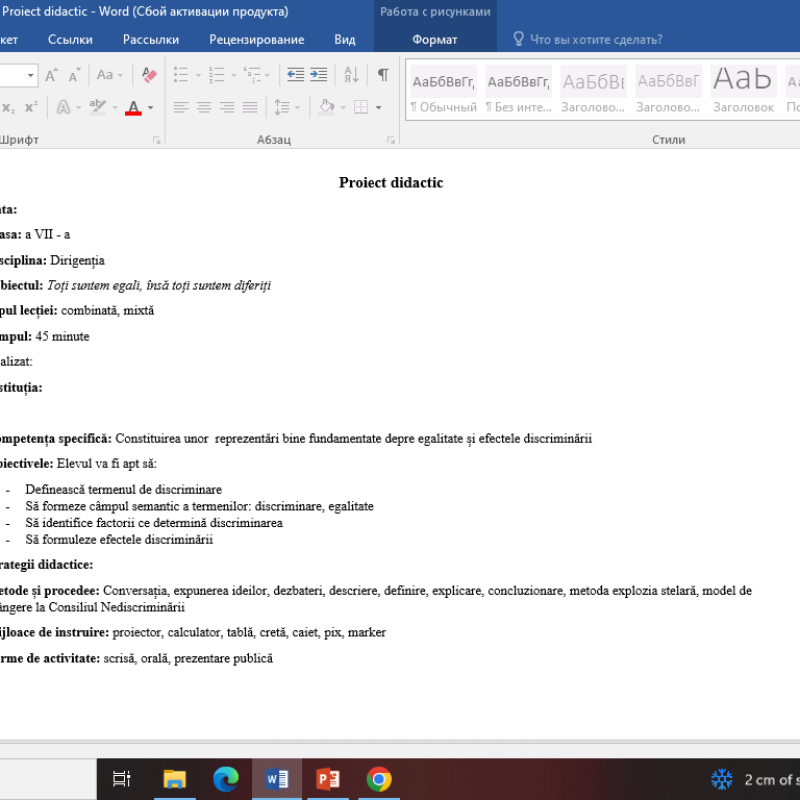Open the Абзац dialog launcher
This screenshot has width=800, height=800.
390,140
